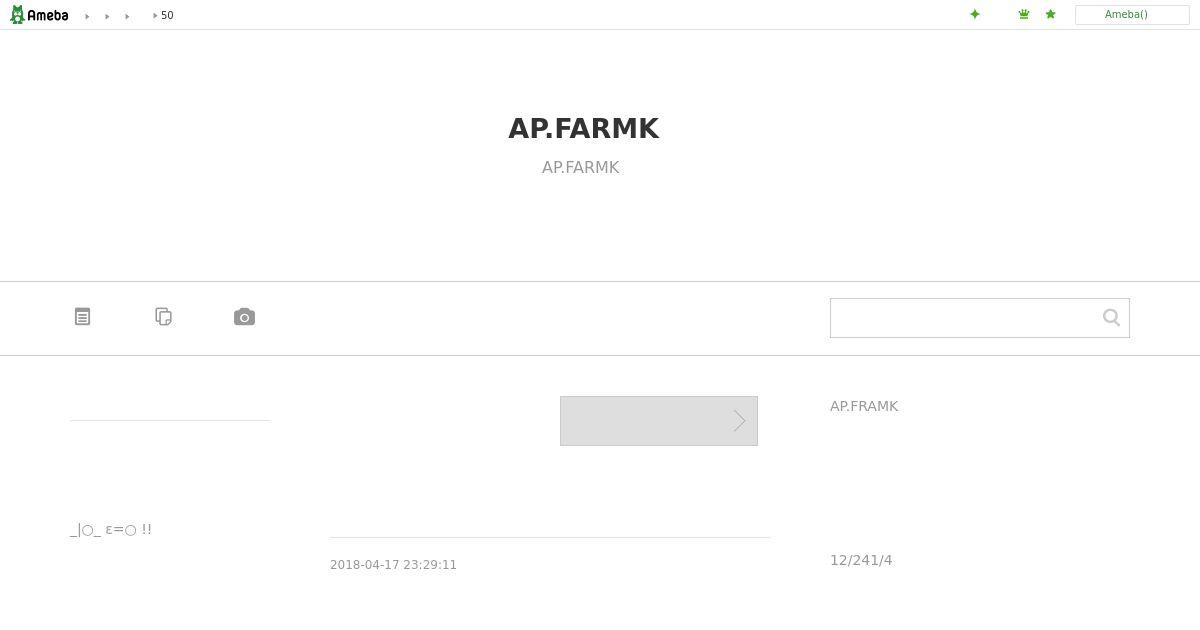Click the 2018-04-17 23:29:11 timestamp
This screenshot has width=1200, height=630.
[x=393, y=565]
